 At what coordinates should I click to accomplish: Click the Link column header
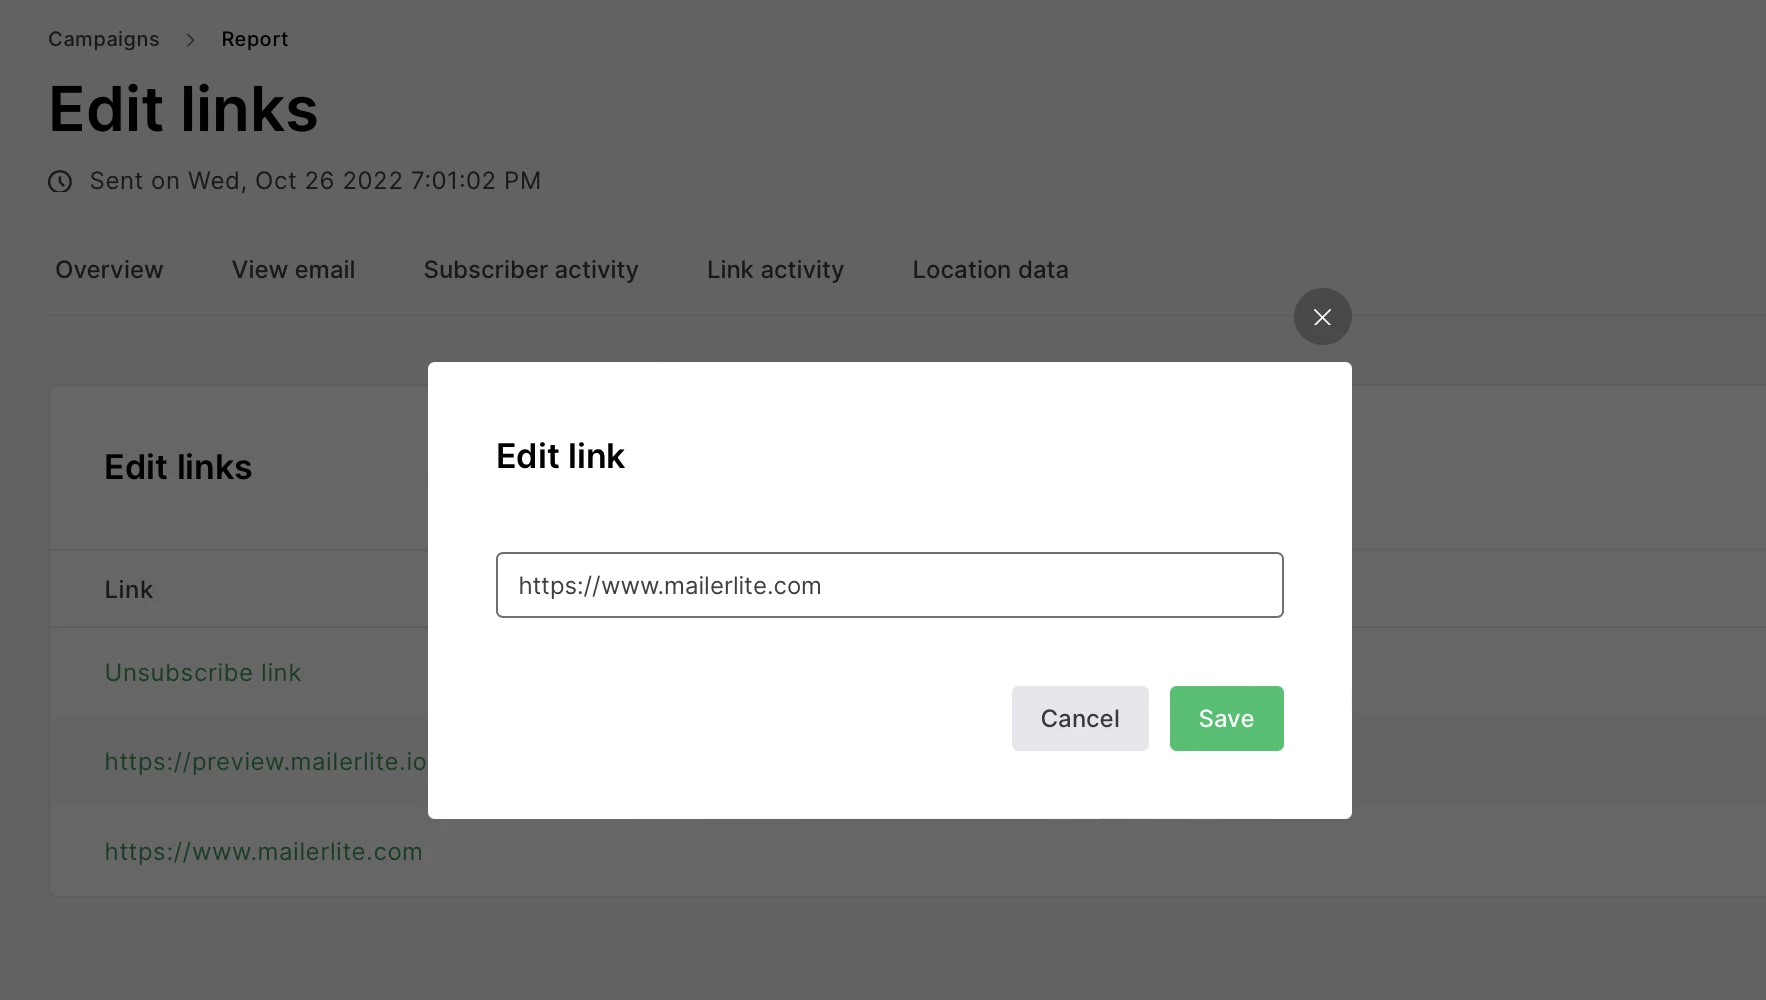click(x=129, y=590)
